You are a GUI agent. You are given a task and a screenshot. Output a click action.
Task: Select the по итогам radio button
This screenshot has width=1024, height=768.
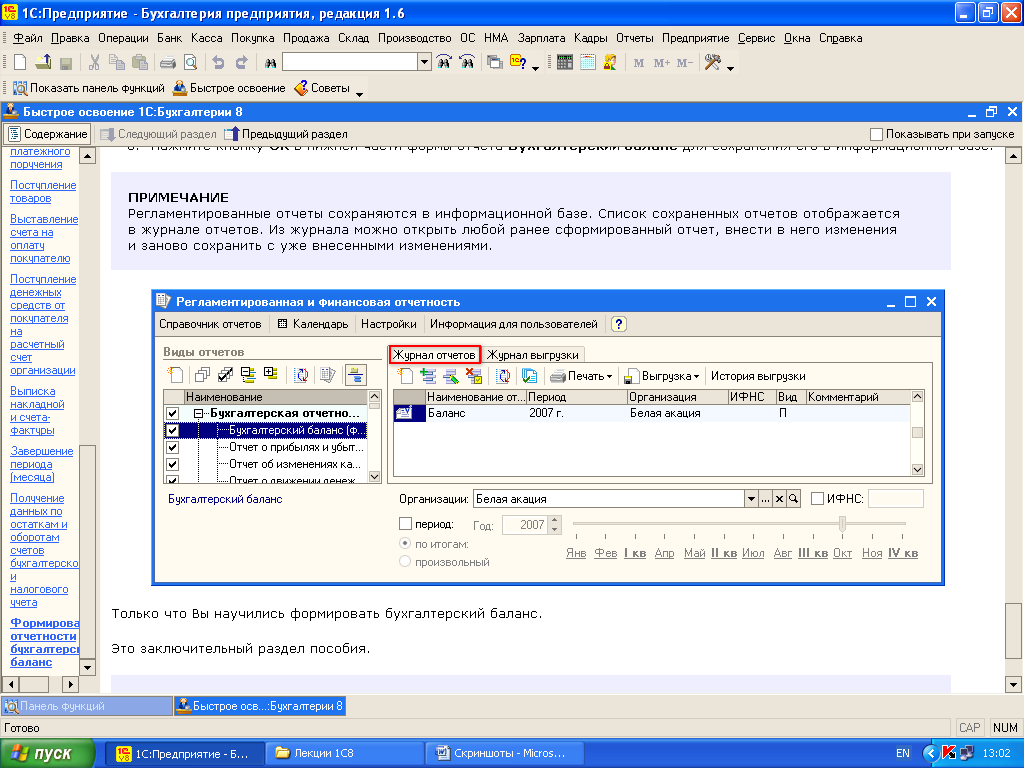[x=405, y=543]
